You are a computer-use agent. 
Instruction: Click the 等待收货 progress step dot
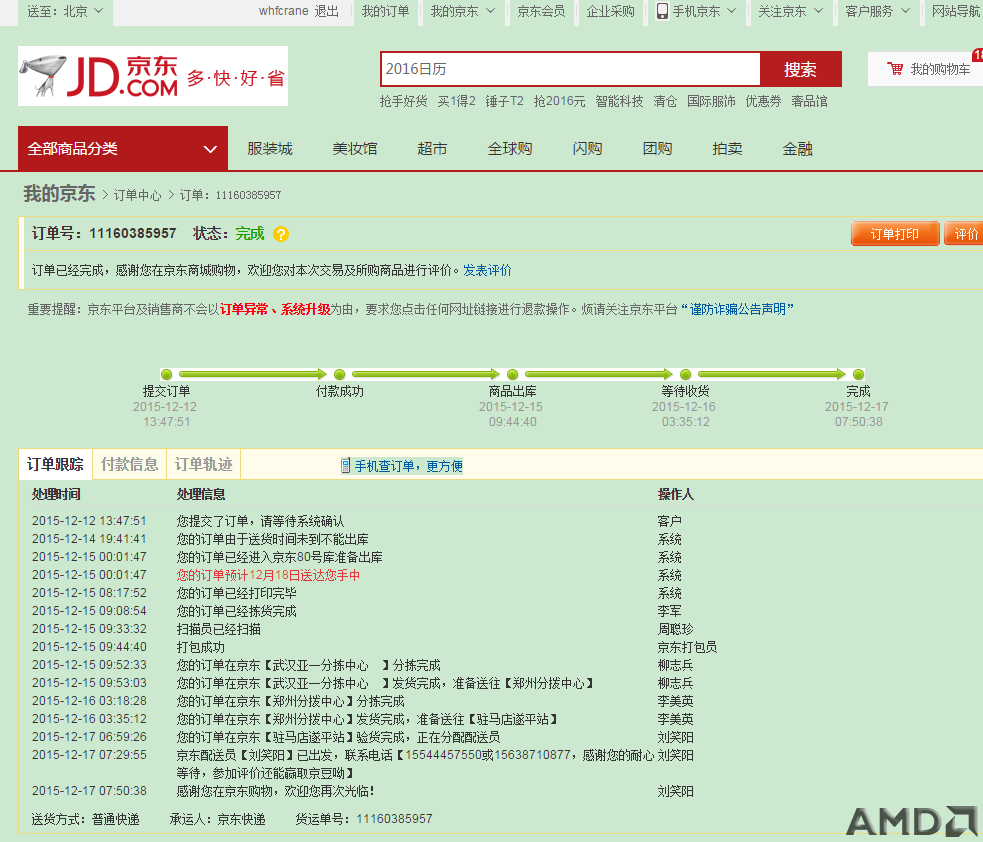[x=685, y=374]
